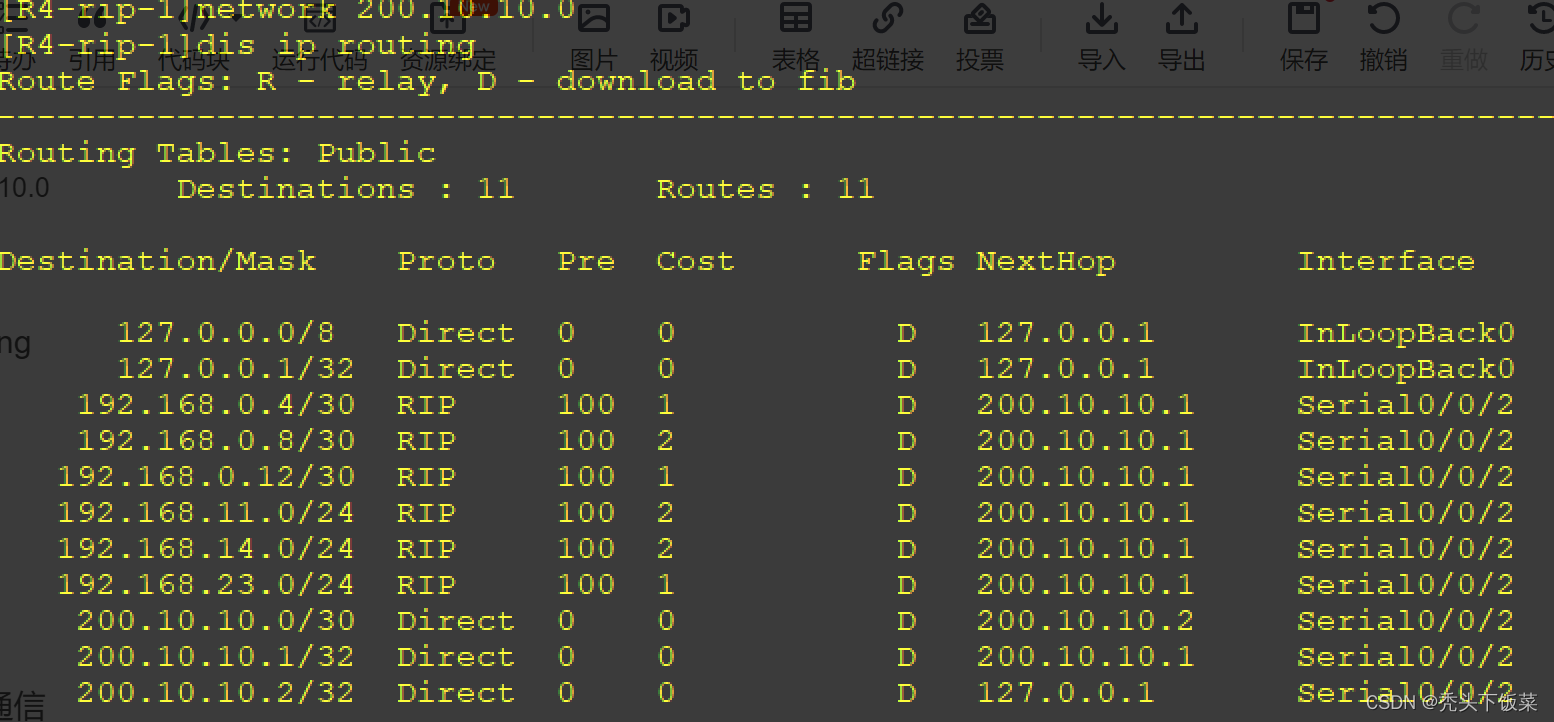
Task: Click the Pre column header
Action: pos(586,262)
